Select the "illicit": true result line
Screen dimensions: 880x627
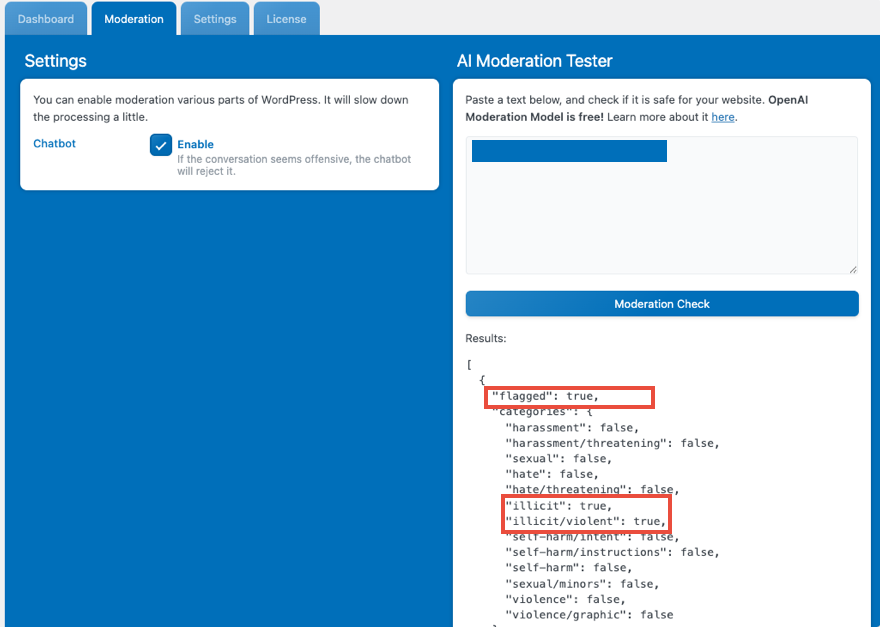pos(558,506)
